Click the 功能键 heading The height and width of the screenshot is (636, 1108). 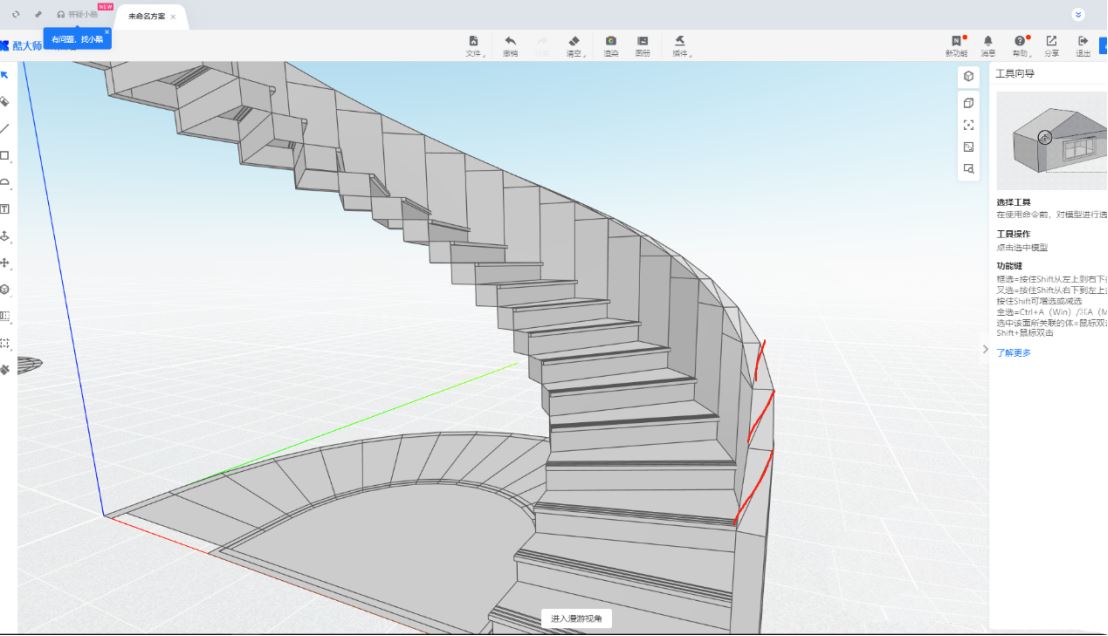click(1009, 266)
